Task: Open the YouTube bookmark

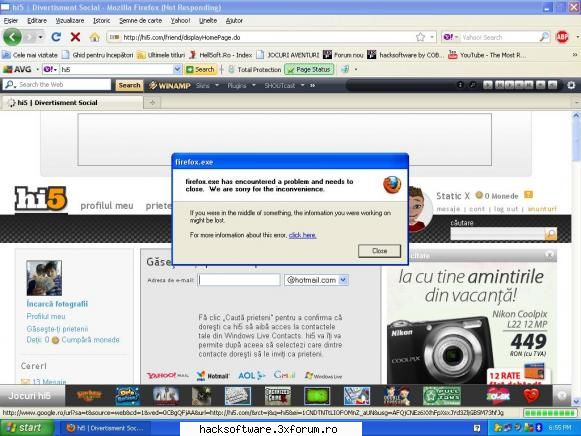Action: click(487, 55)
